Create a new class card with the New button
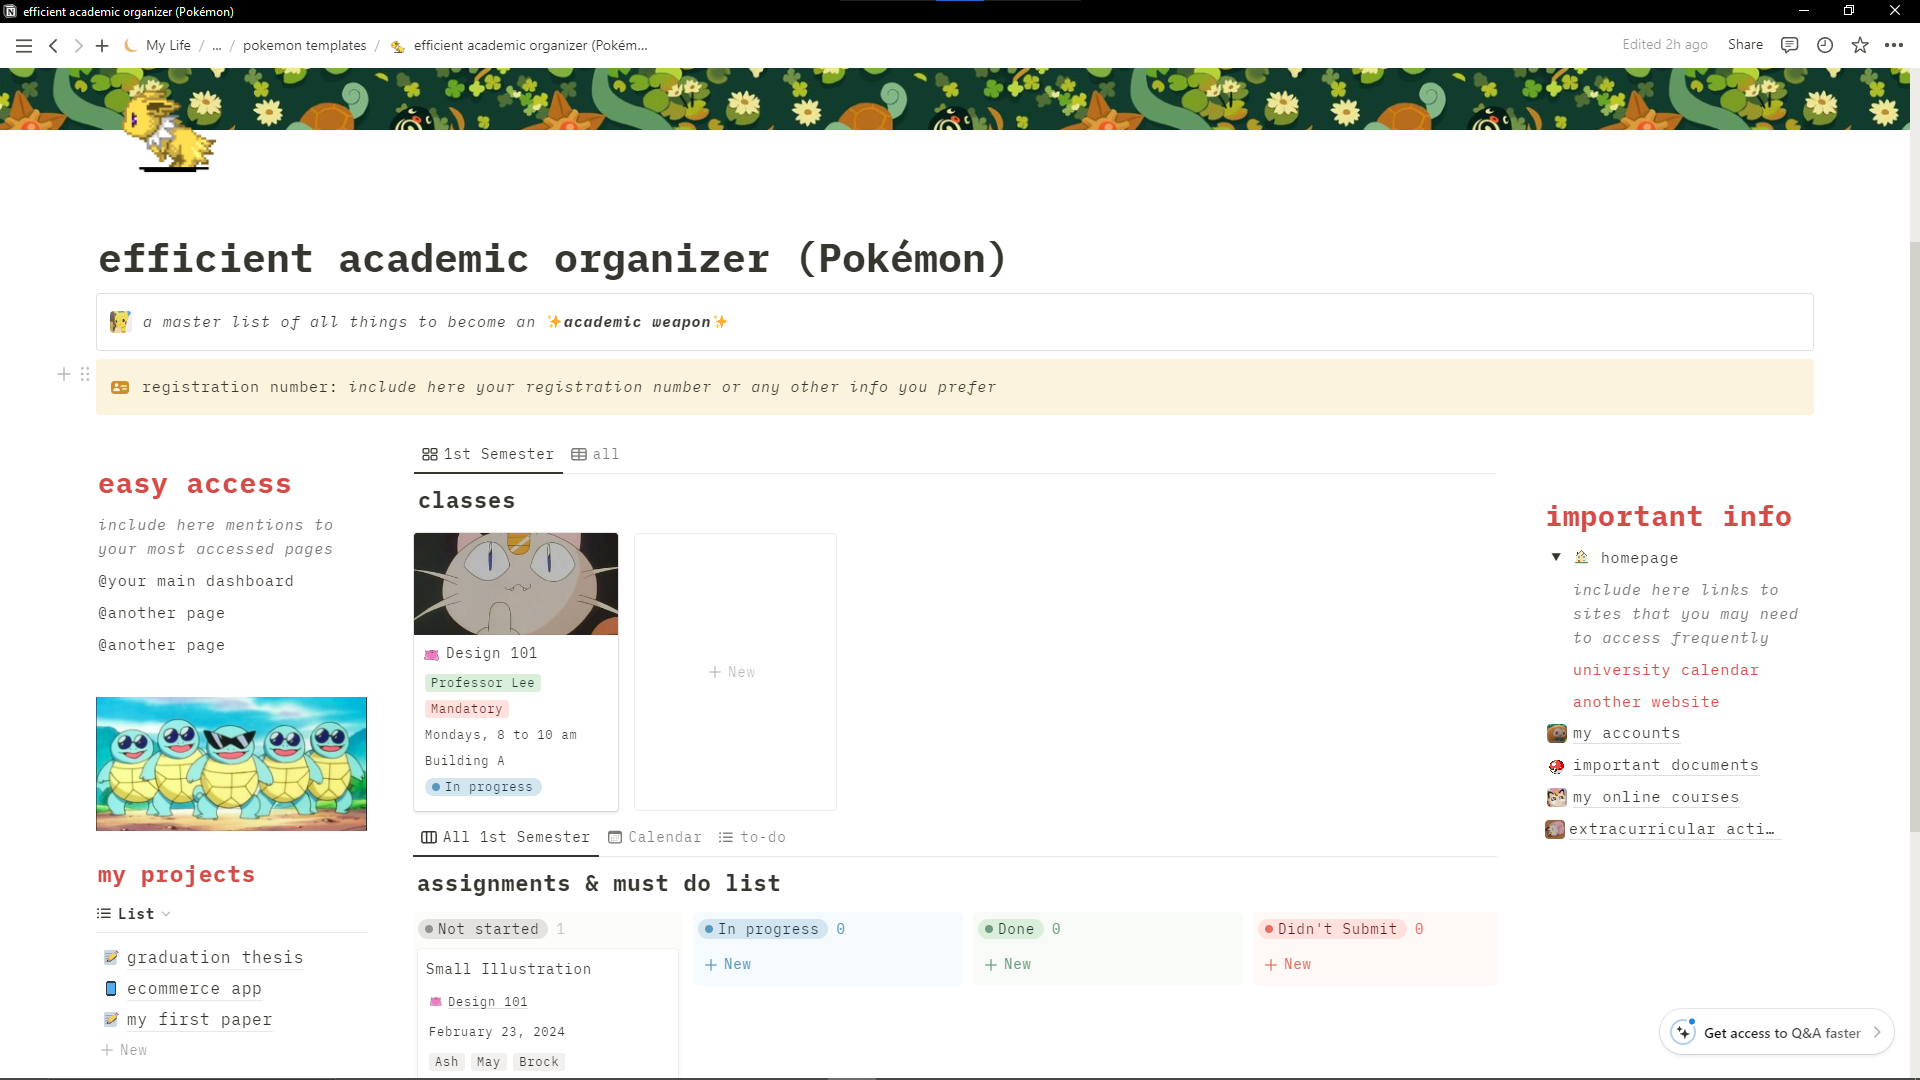Screen dimensions: 1920x1080 click(x=733, y=671)
